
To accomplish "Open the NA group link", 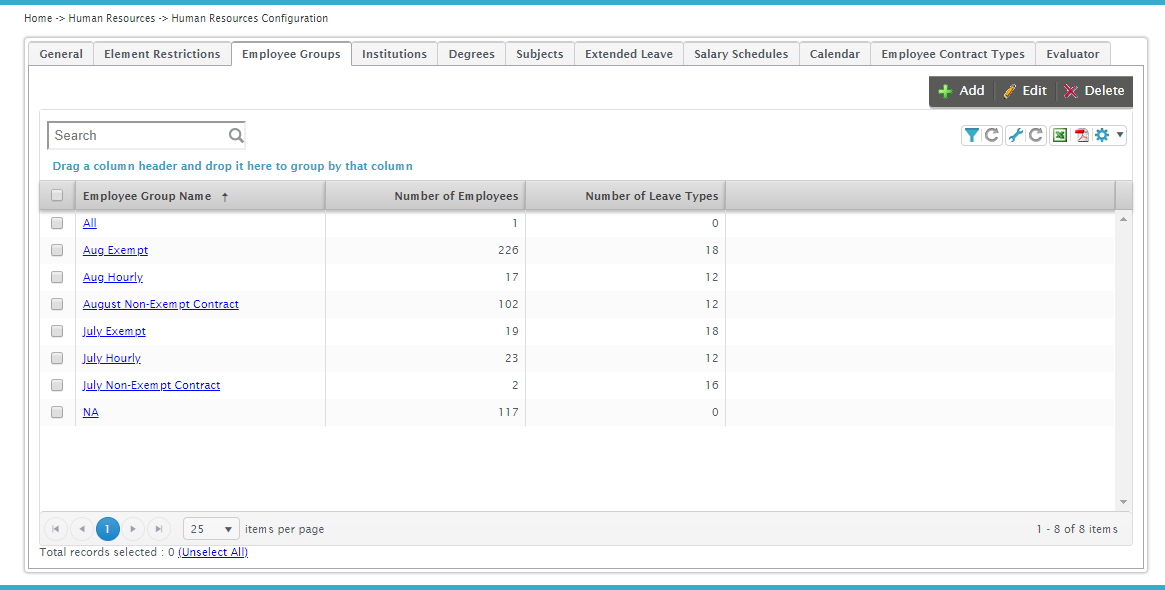I will tap(91, 412).
